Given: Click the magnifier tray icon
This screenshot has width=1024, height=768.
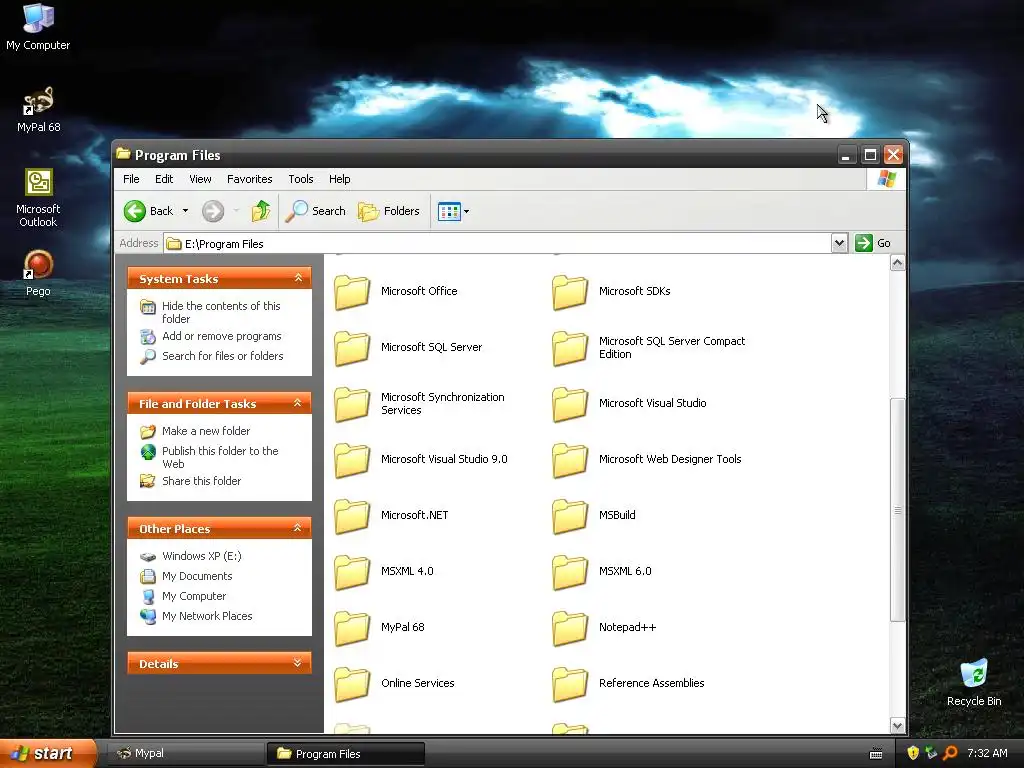Looking at the screenshot, I should coord(950,753).
